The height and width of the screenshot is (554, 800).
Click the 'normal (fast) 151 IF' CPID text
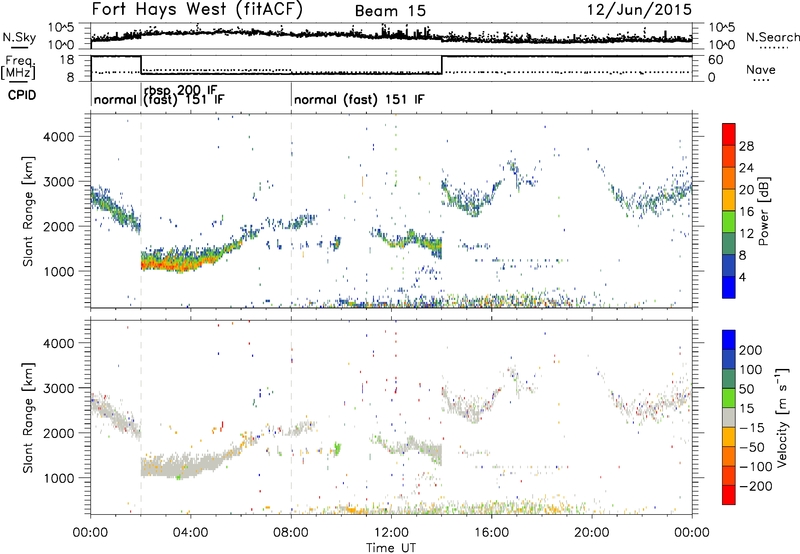pyautogui.click(x=359, y=99)
